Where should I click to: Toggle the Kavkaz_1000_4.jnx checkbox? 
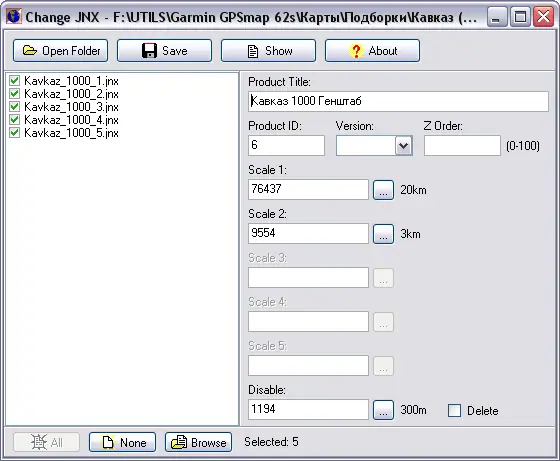tap(14, 120)
